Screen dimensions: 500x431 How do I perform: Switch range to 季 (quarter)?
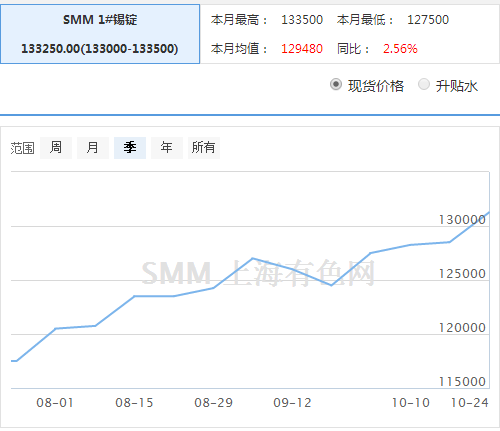(130, 148)
